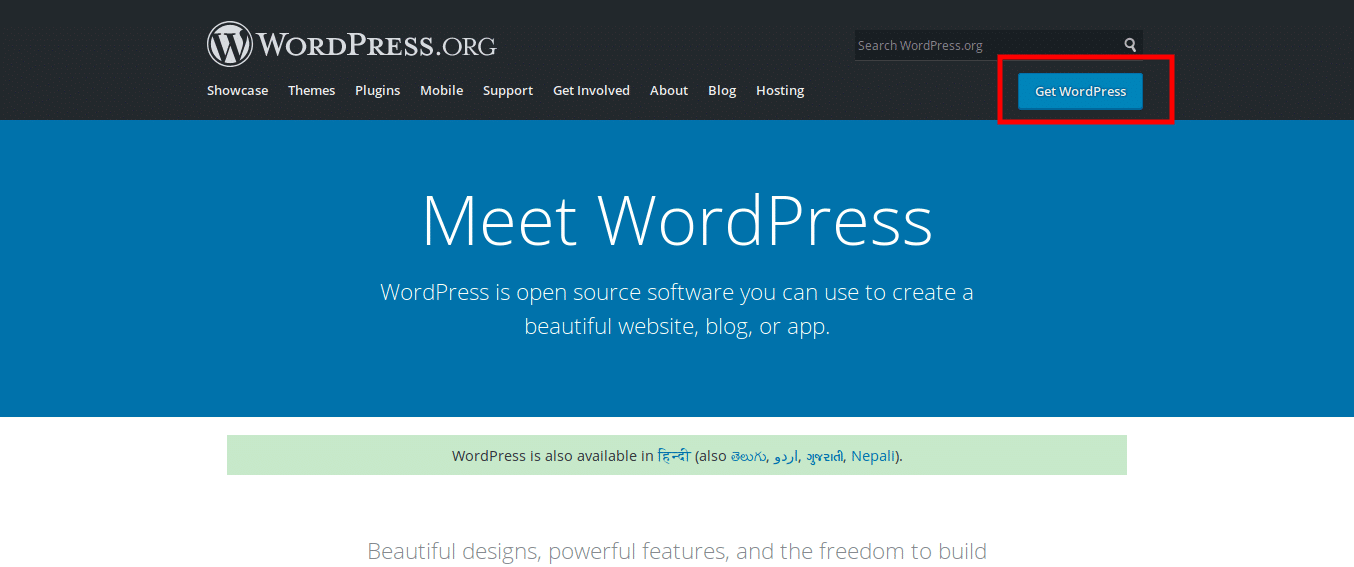Open the Showcase menu item
1354x567 pixels.
pos(238,90)
